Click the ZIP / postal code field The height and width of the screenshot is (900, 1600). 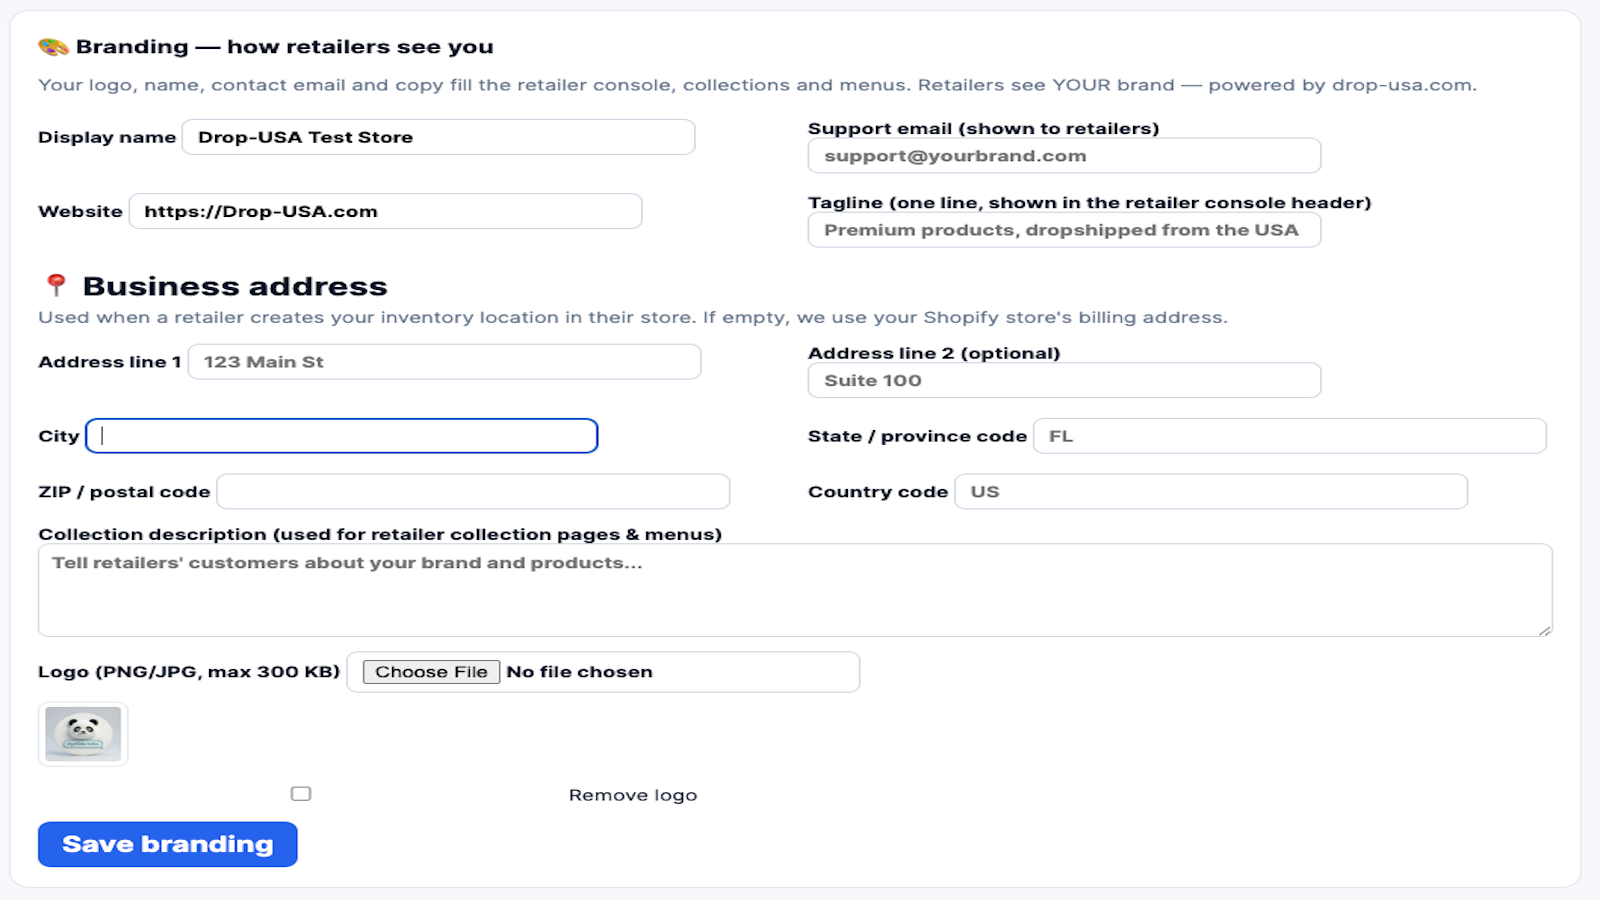(x=473, y=492)
